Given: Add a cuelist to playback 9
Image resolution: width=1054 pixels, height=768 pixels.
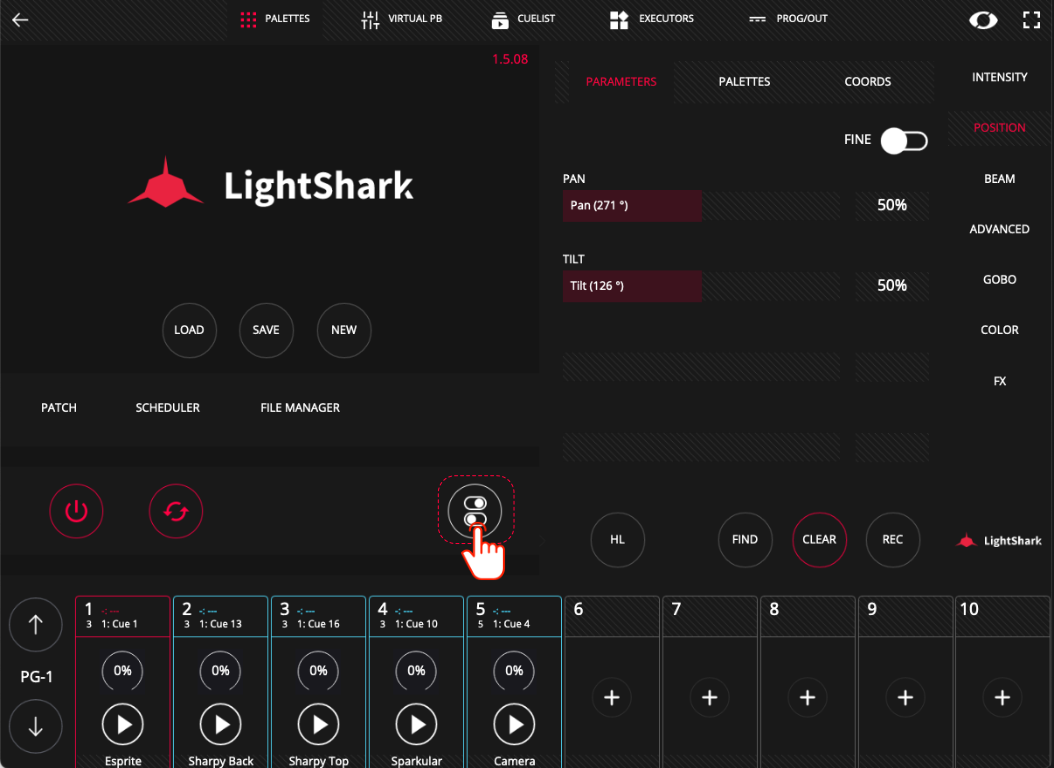Looking at the screenshot, I should coord(905,697).
